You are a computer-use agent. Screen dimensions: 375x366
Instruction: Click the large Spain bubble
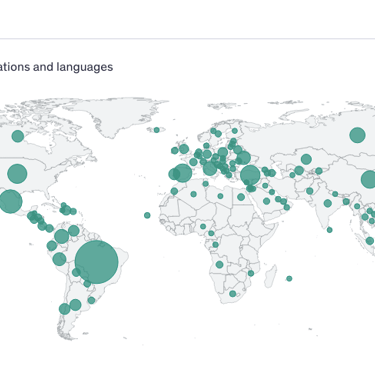(x=183, y=173)
